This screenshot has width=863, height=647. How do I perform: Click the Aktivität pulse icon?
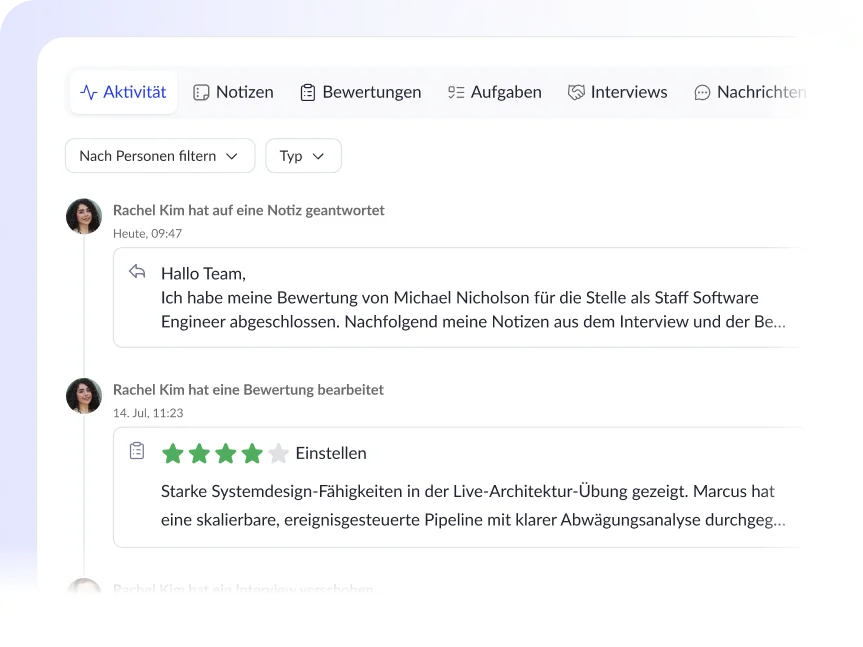pyautogui.click(x=89, y=92)
